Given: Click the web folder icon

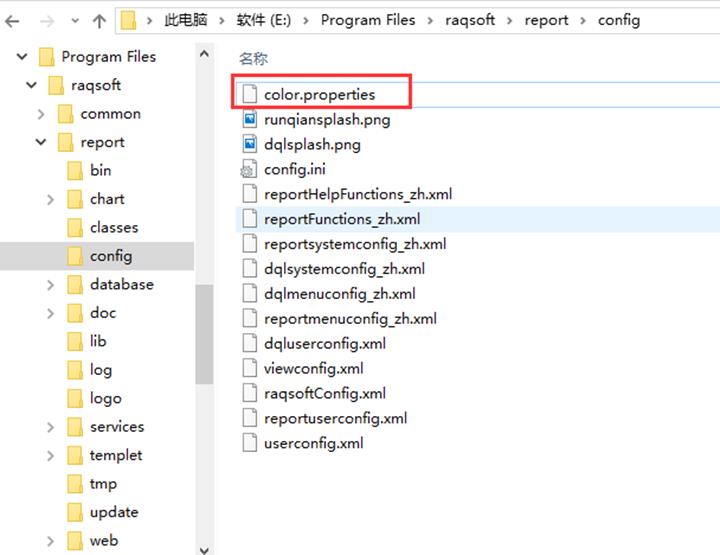Looking at the screenshot, I should (x=75, y=541).
